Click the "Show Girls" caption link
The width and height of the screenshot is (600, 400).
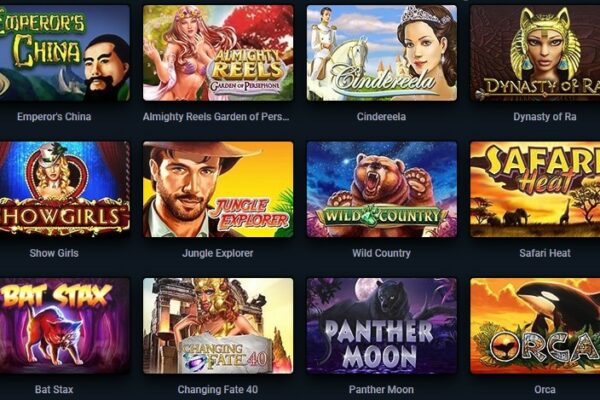click(54, 253)
